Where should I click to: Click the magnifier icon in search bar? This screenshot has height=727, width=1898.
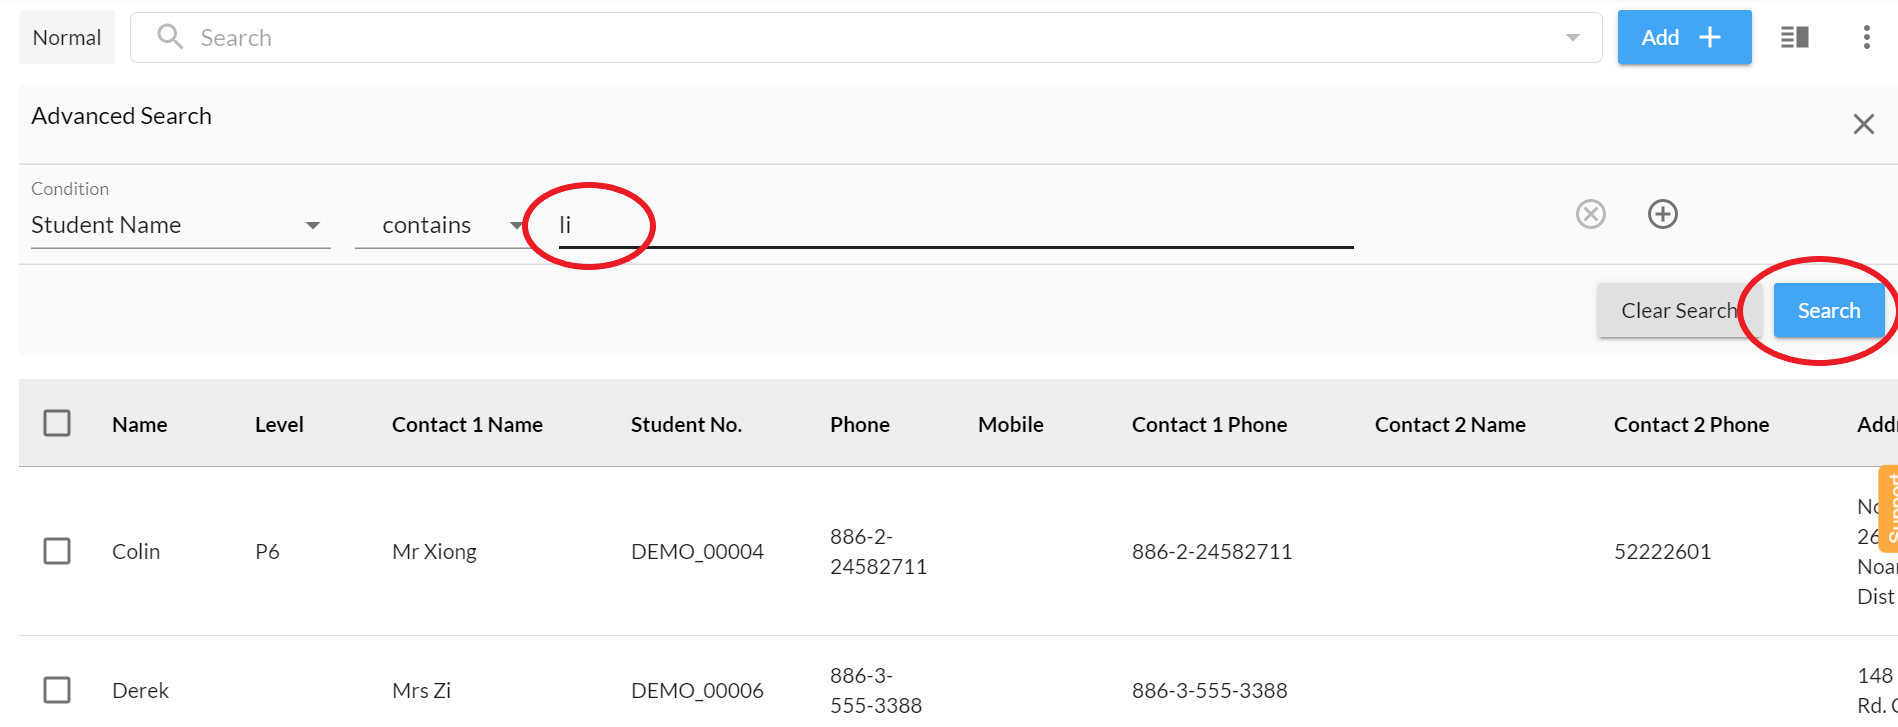click(x=170, y=37)
